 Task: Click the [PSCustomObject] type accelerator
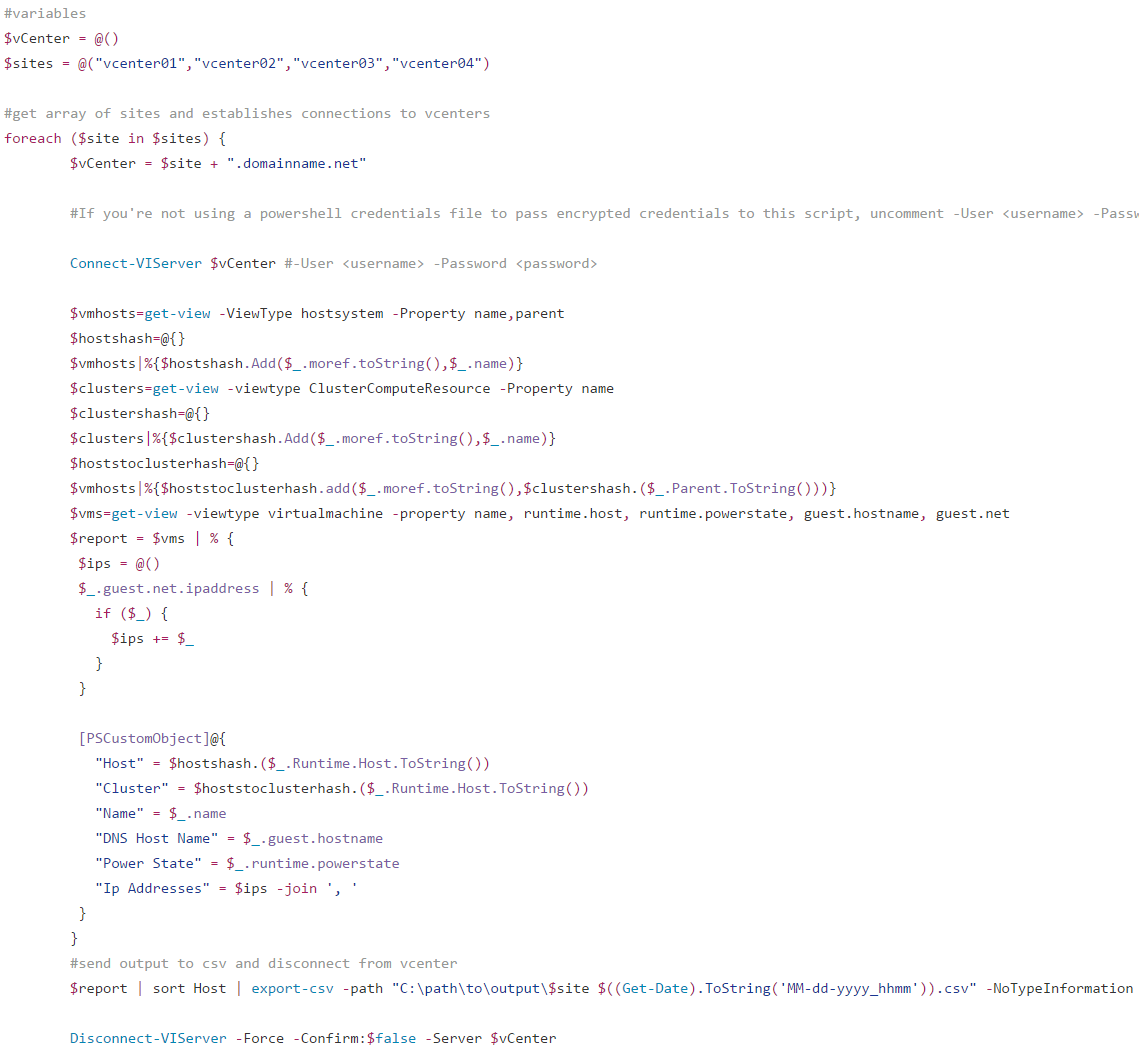coord(144,739)
